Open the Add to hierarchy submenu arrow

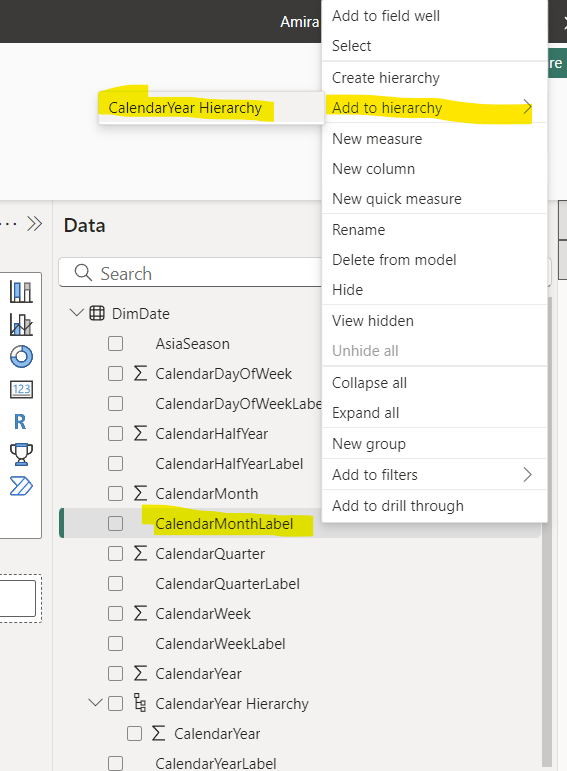[x=527, y=107]
